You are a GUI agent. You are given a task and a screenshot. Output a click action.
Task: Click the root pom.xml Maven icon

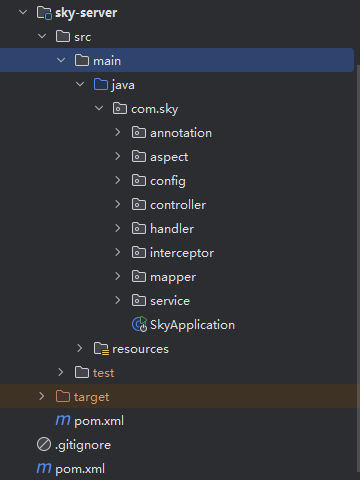pos(44,468)
